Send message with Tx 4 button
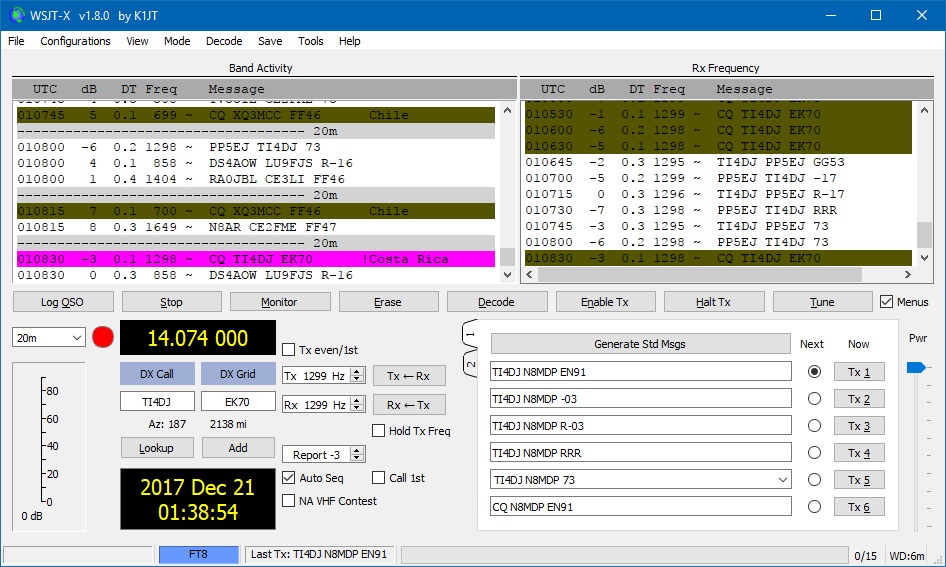Viewport: 946px width, 567px height. tap(859, 453)
